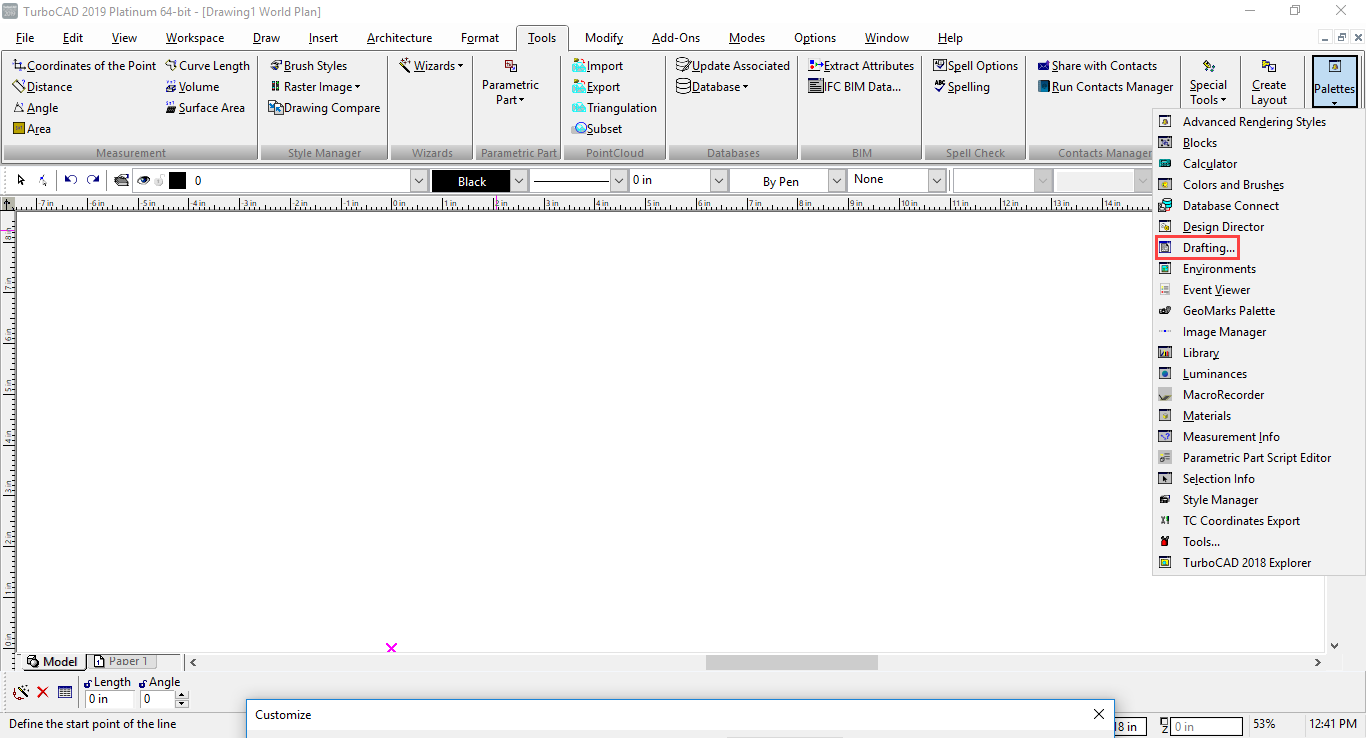Screen dimensions: 1366x738
Task: Toggle the Length lock icon
Action: pos(88,683)
